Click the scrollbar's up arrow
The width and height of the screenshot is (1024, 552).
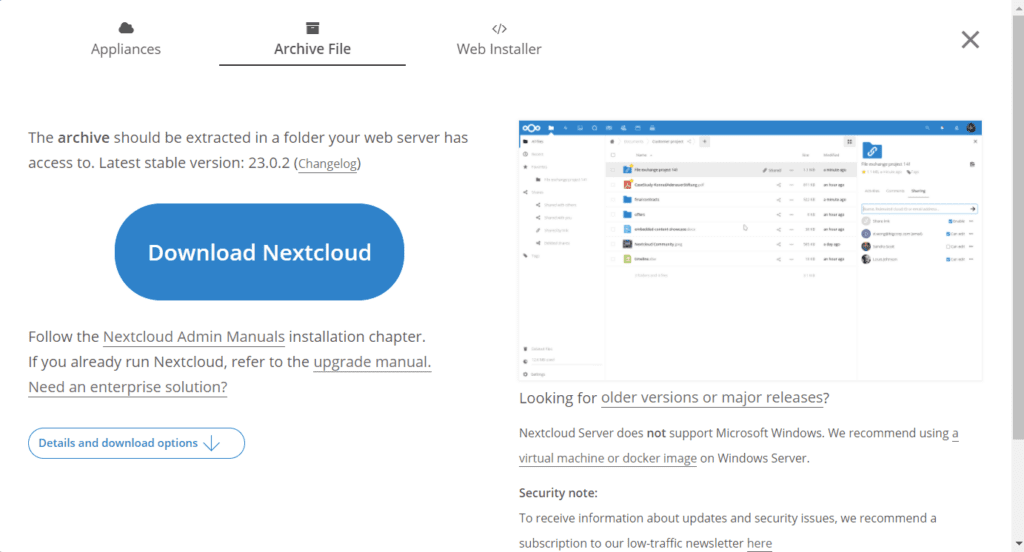1018,8
